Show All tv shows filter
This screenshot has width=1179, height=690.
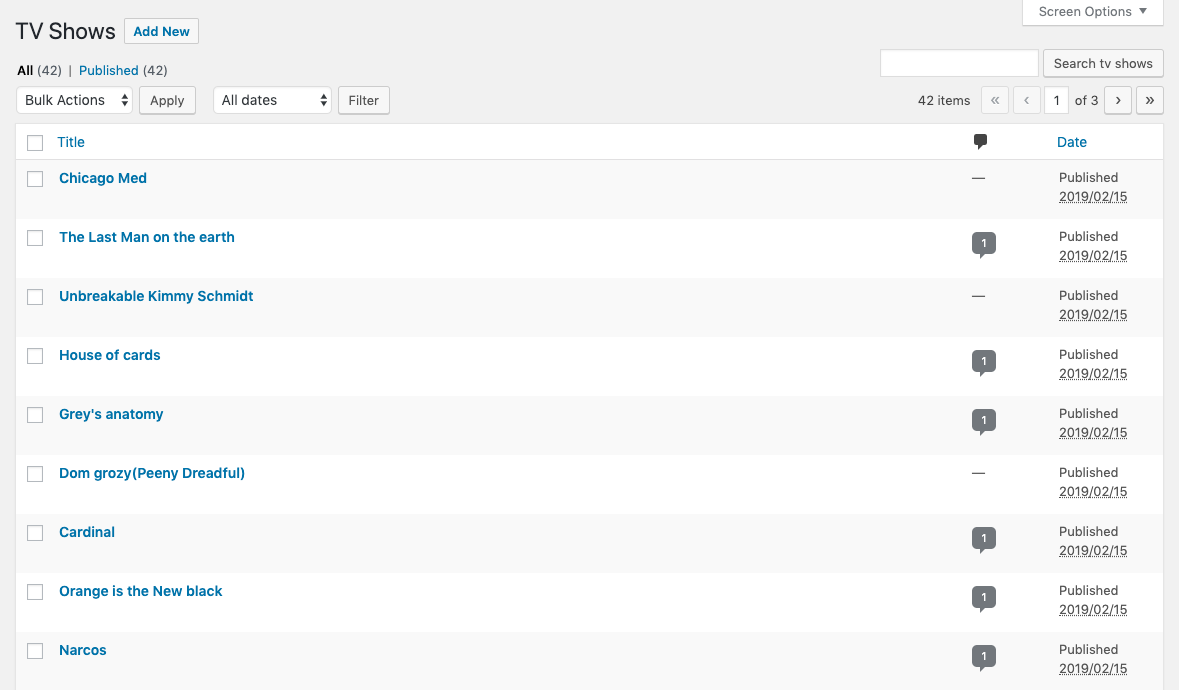tap(25, 70)
